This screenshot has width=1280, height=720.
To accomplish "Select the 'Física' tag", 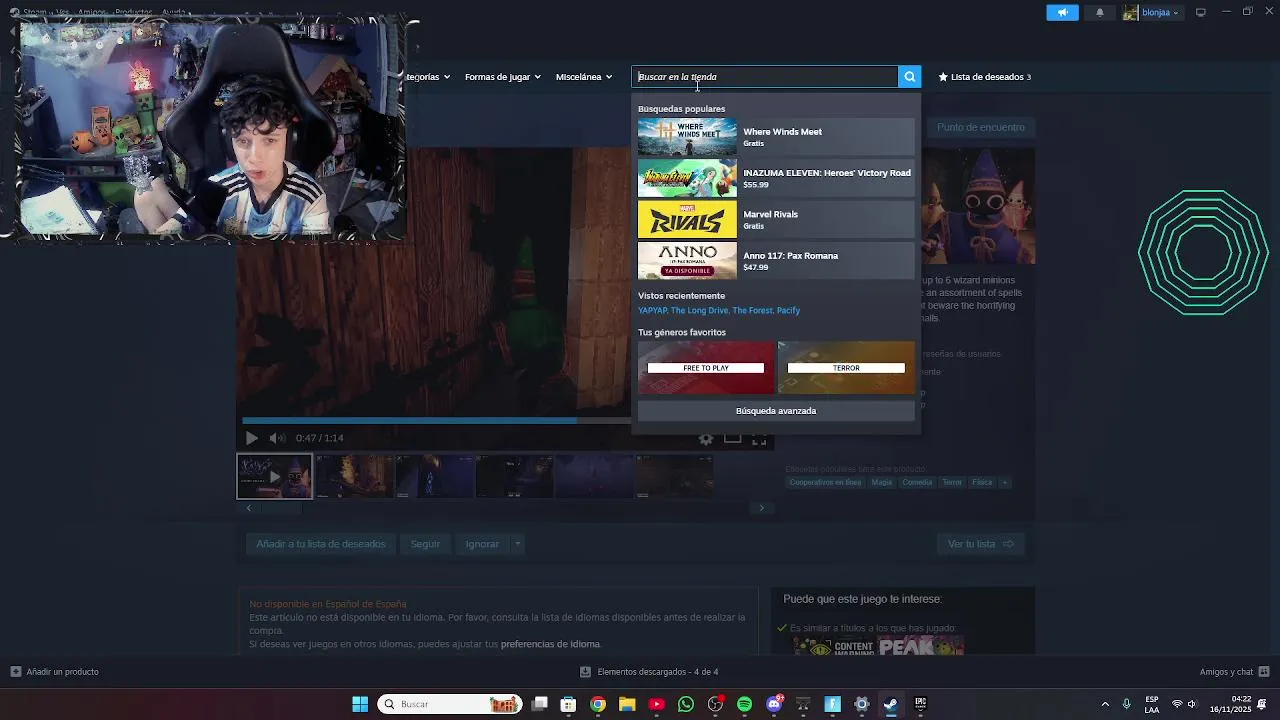I will coord(982,482).
